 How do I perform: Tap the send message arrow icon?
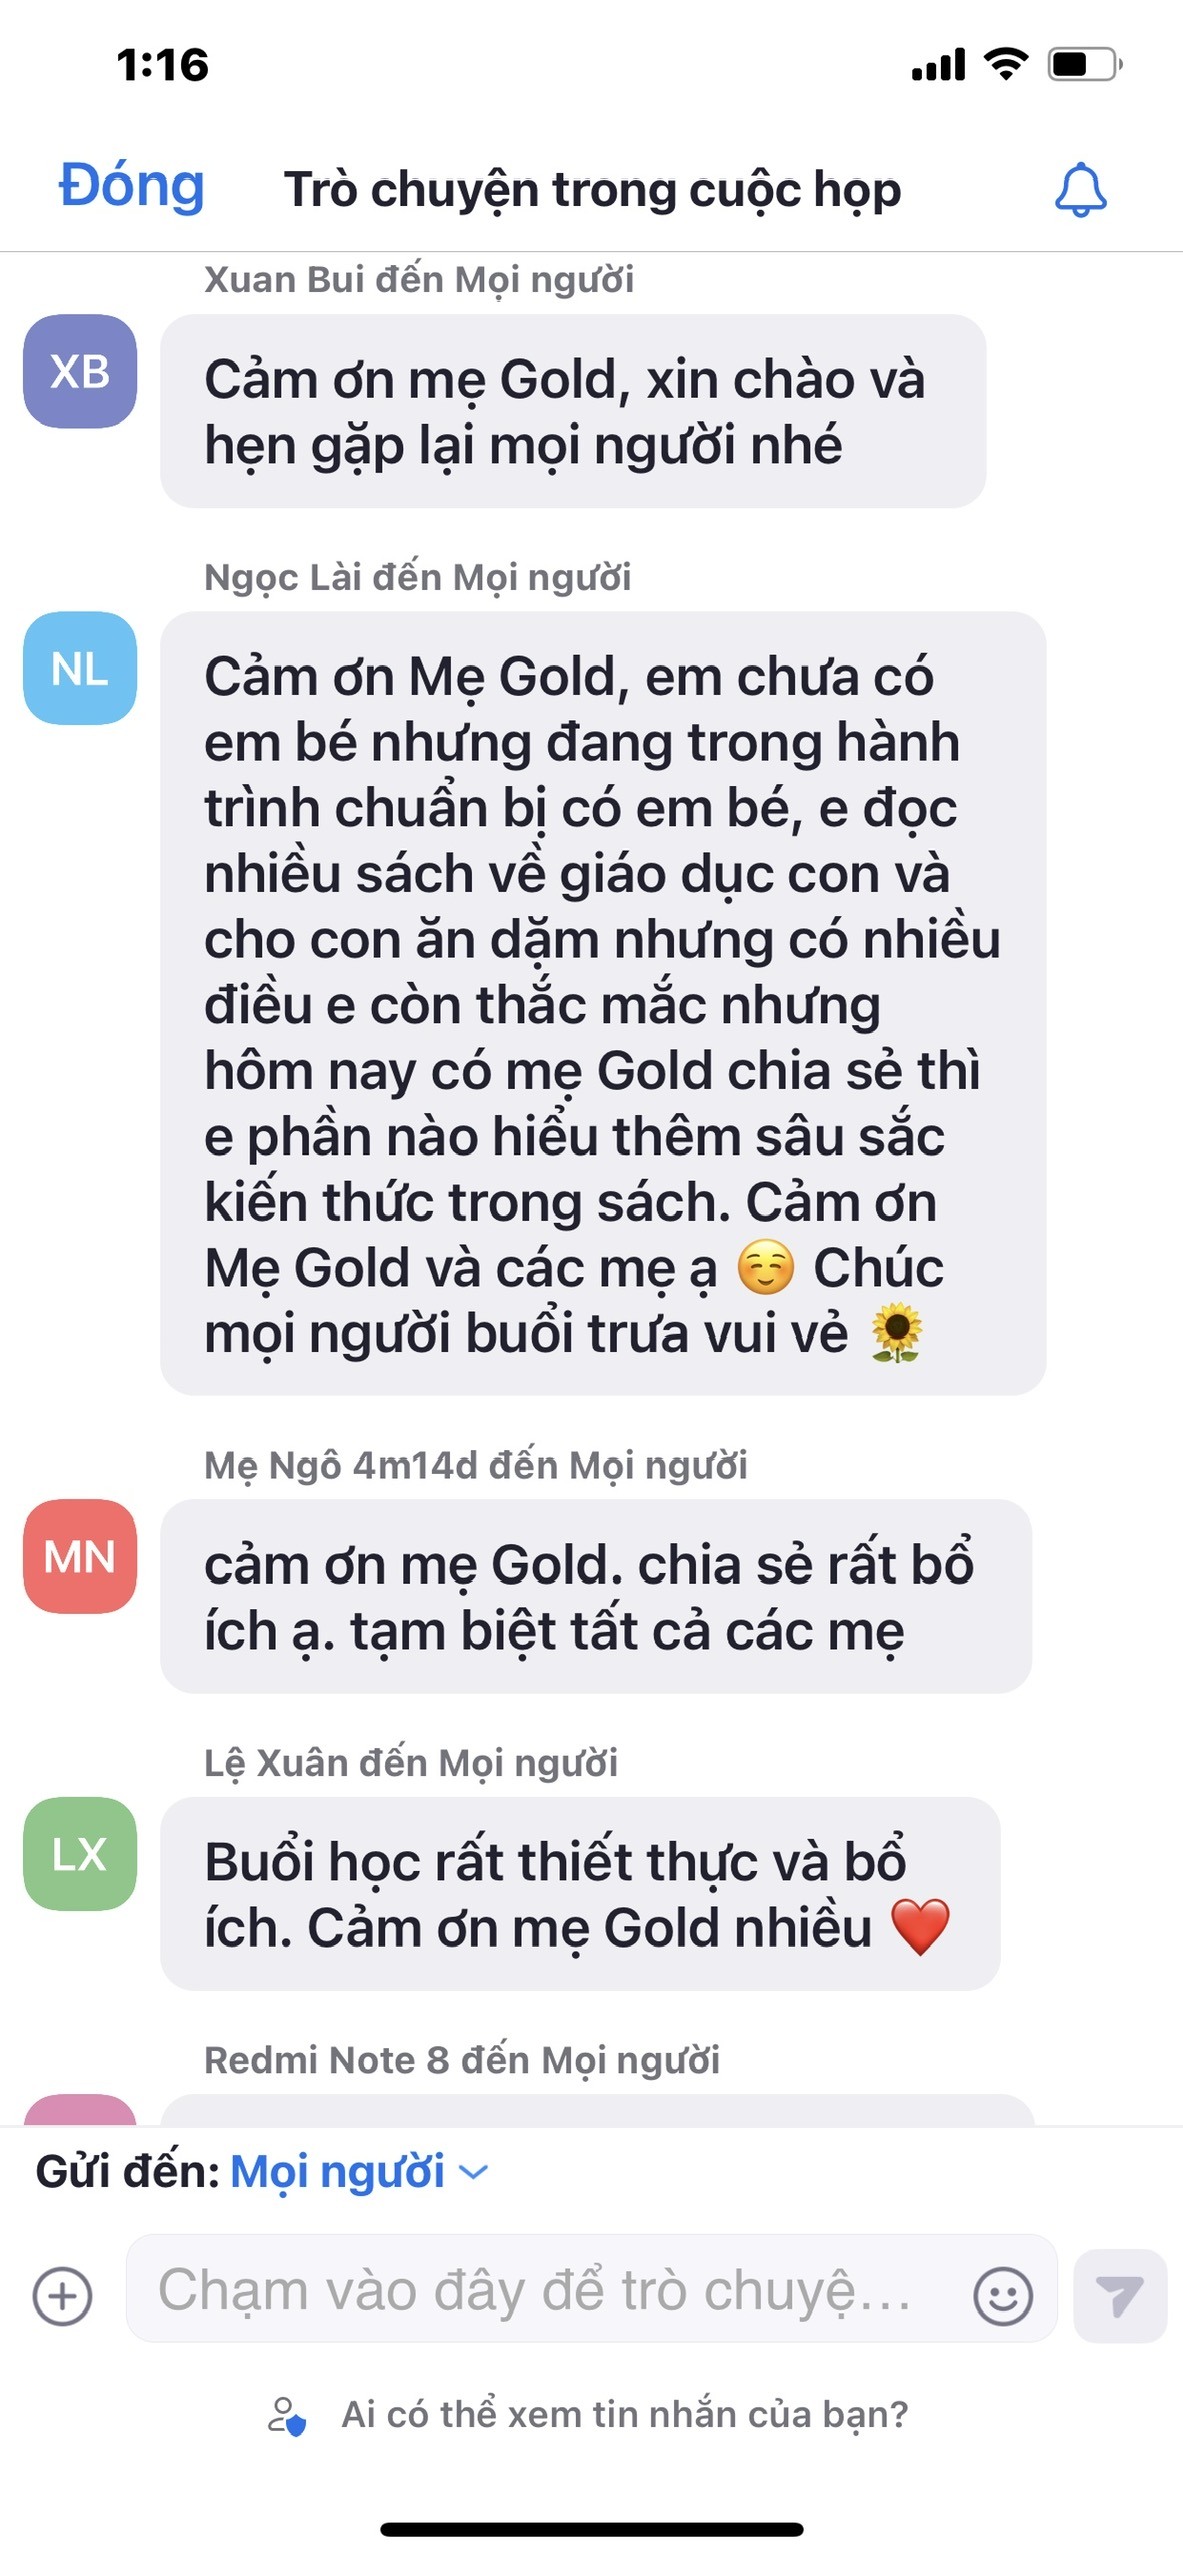click(1119, 2295)
